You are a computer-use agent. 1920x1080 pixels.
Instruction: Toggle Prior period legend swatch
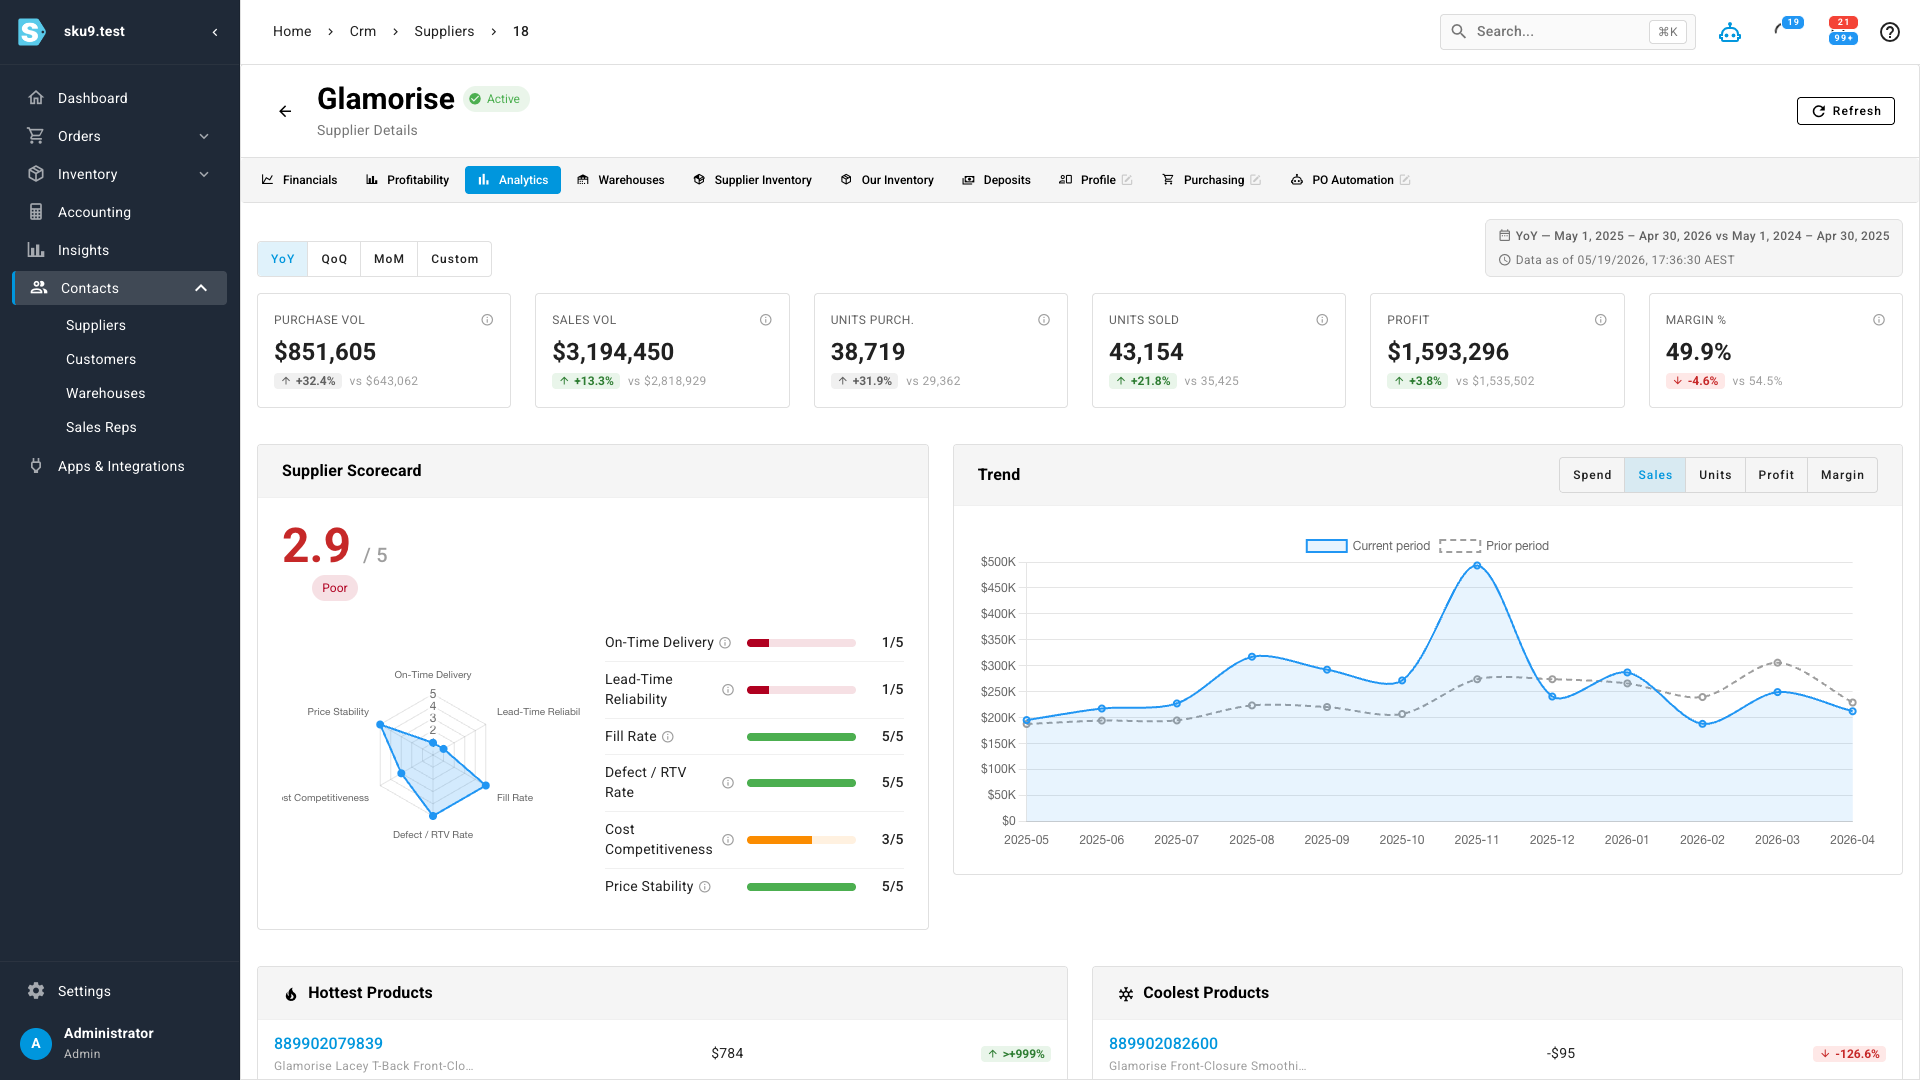(x=1460, y=546)
